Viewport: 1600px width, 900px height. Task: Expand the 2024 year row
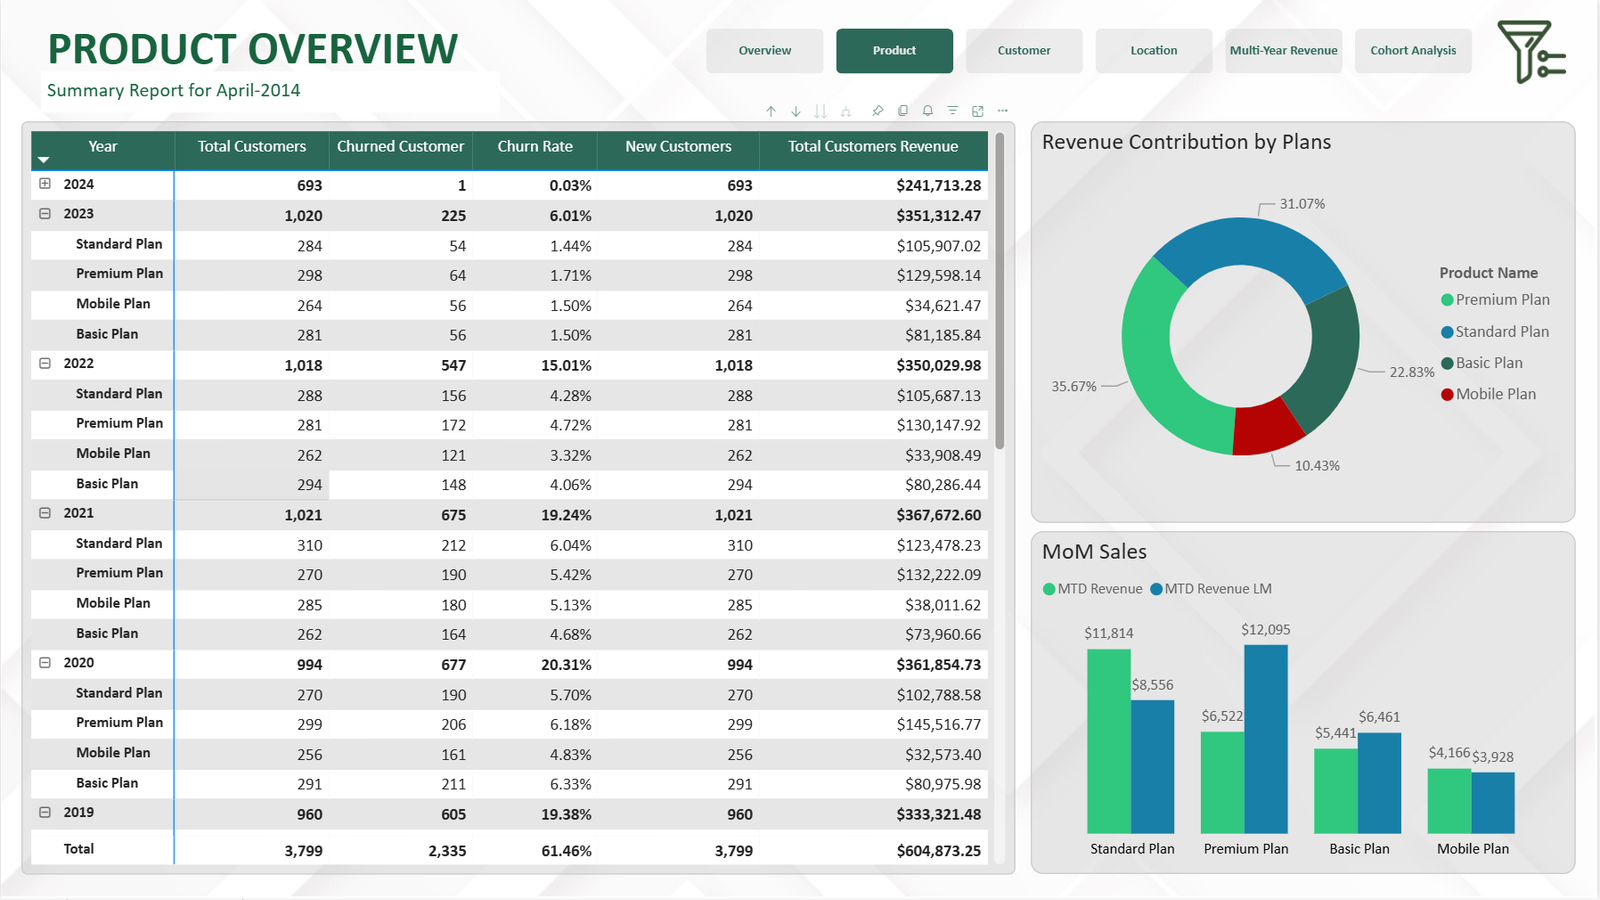(x=45, y=184)
